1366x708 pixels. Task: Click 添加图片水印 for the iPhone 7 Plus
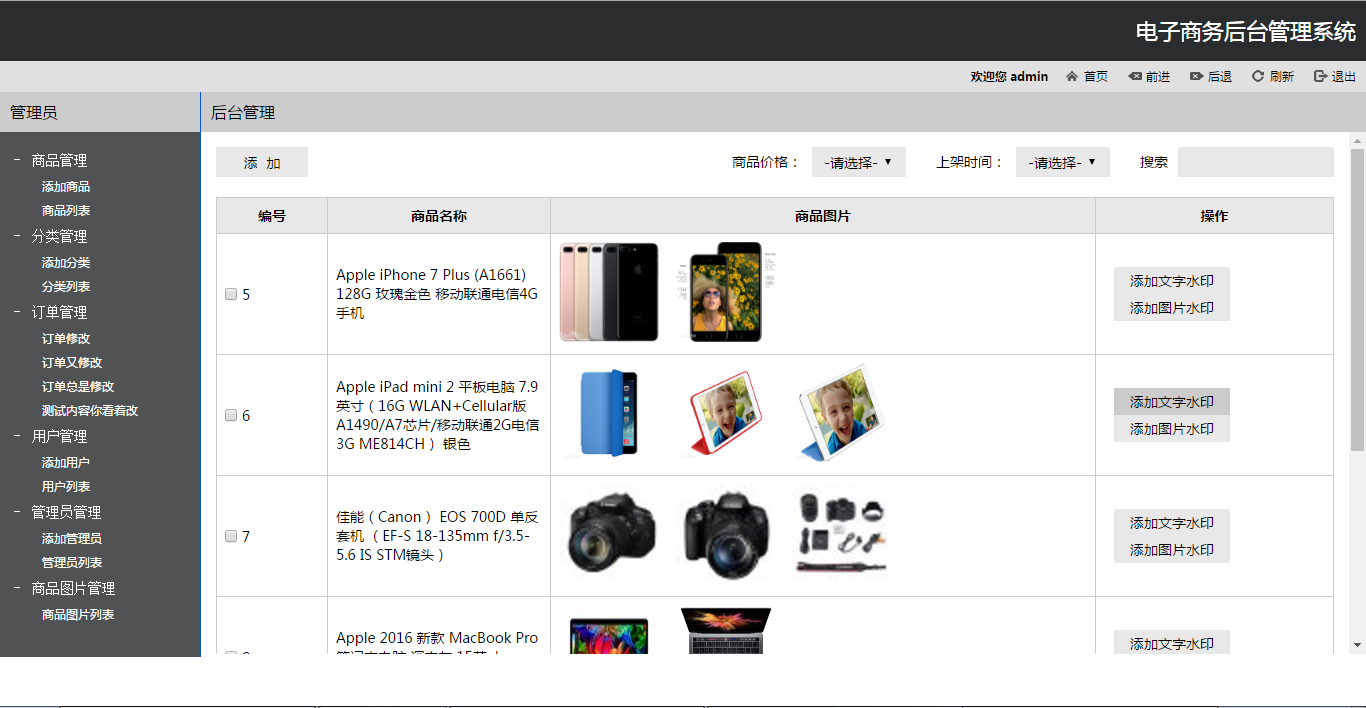click(x=1172, y=308)
